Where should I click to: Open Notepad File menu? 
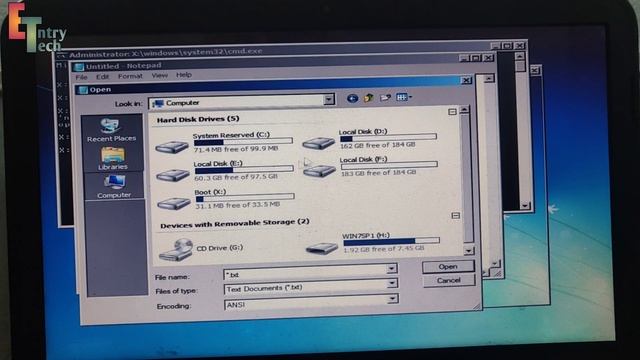point(81,77)
